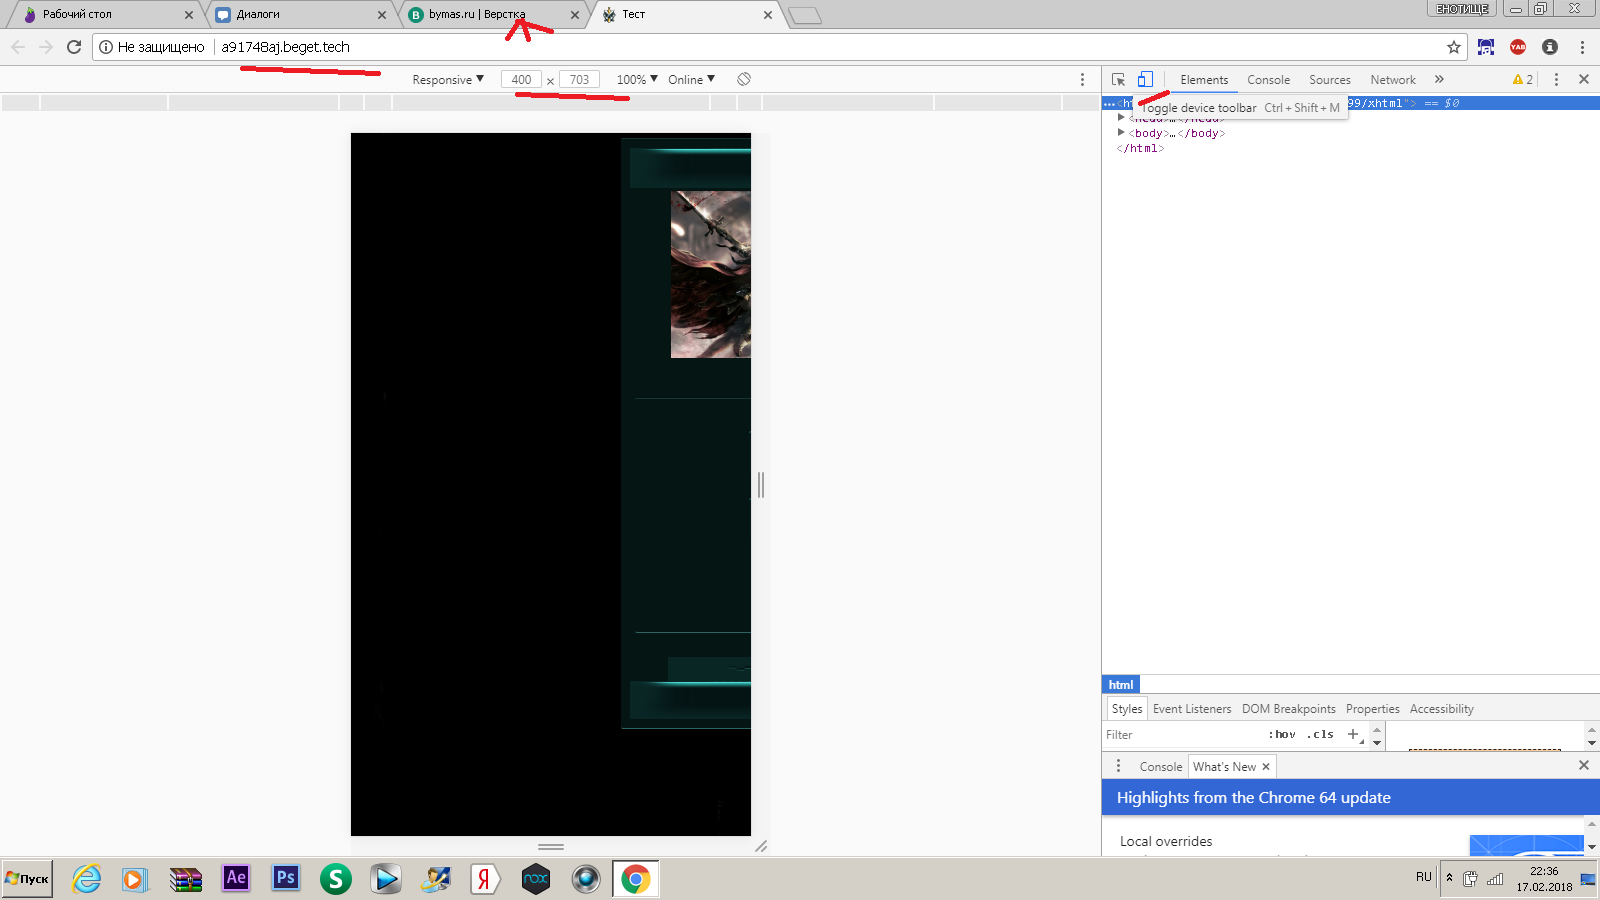Click the inspect element picker icon
This screenshot has height=900, width=1600.
point(1118,79)
